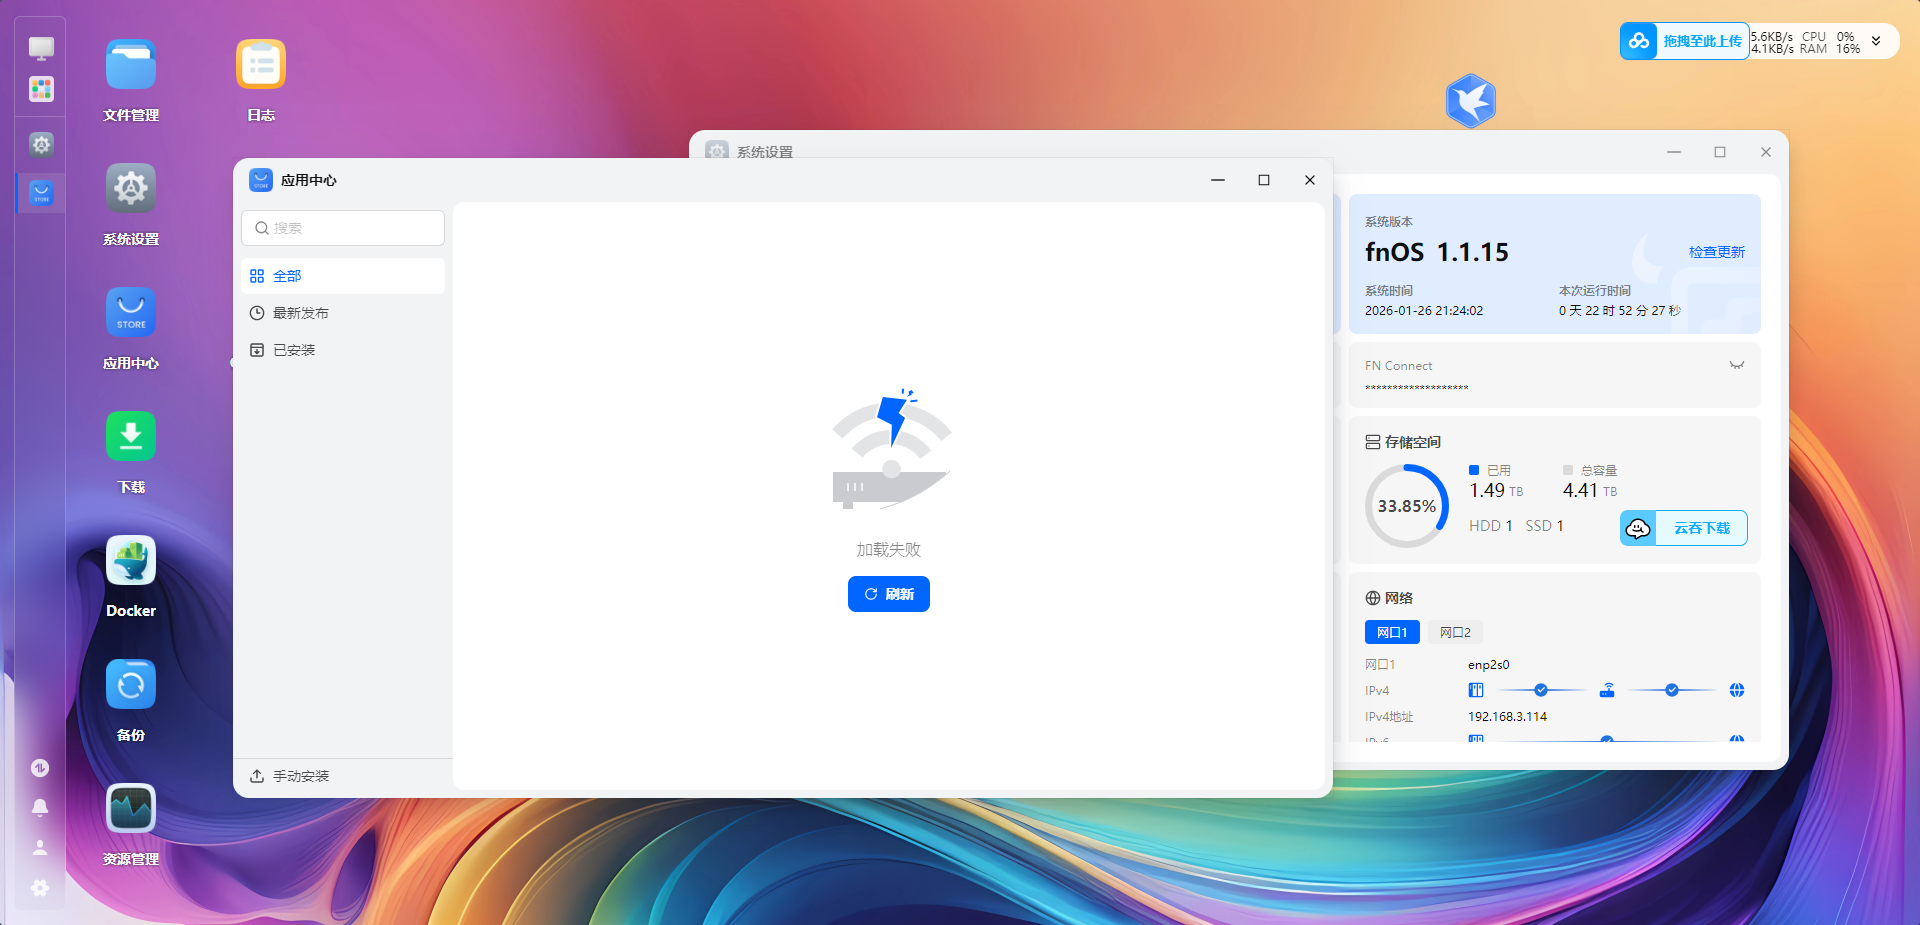Open the notifications bell in the dock

[40, 808]
